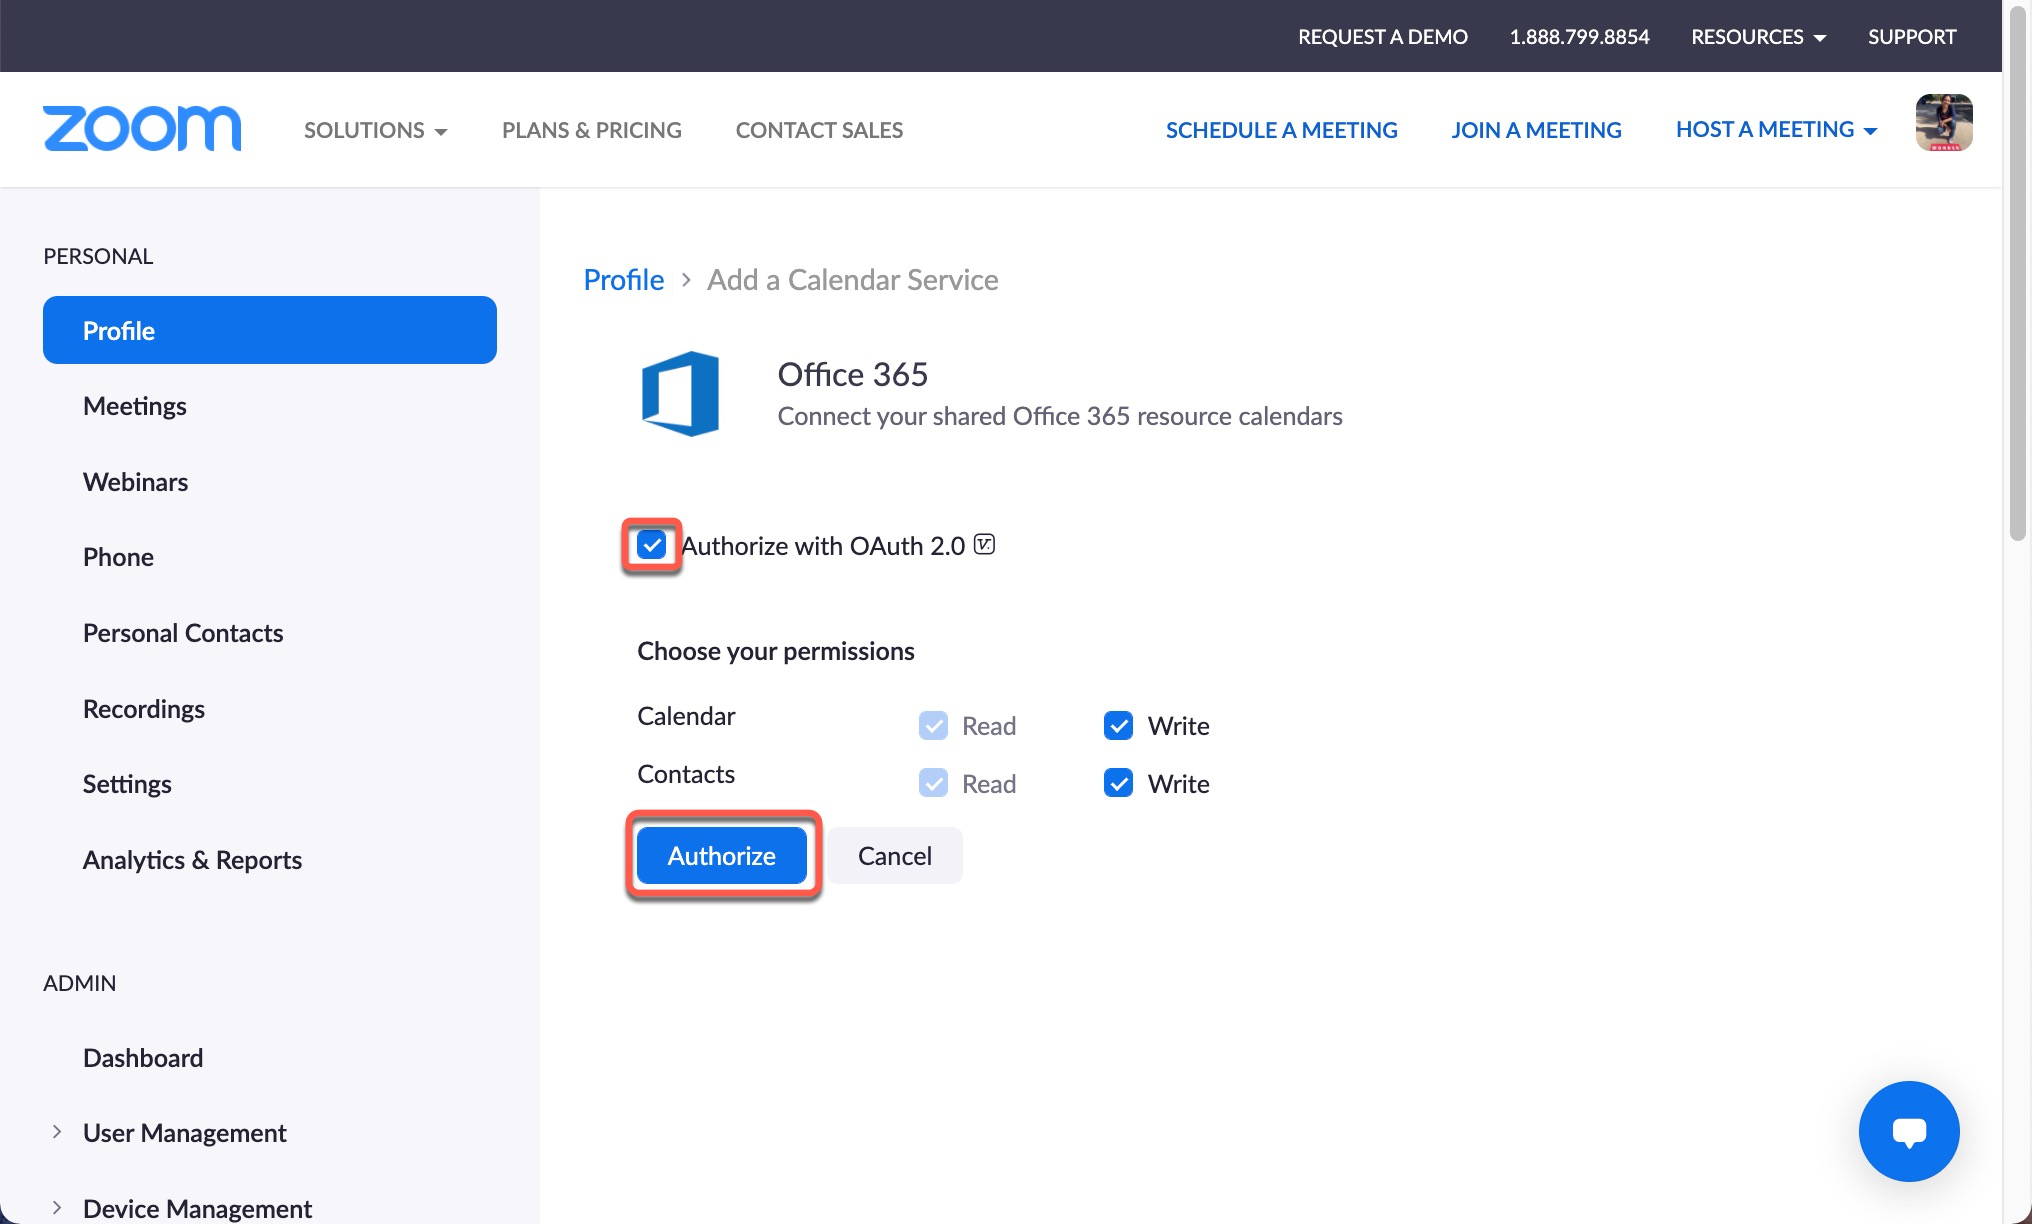This screenshot has width=2032, height=1224.
Task: Click Request a Demo link
Action: tap(1383, 37)
